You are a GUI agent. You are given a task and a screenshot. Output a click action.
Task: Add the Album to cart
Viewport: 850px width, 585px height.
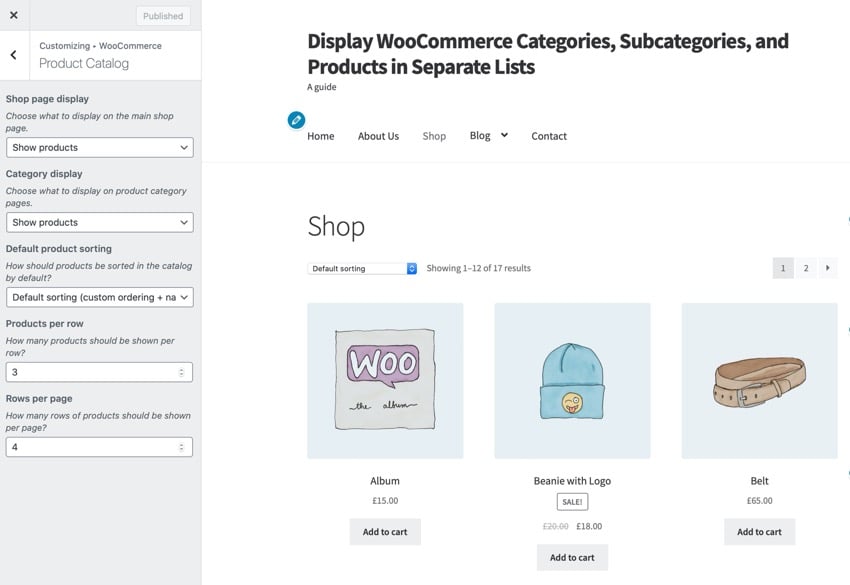coord(385,531)
